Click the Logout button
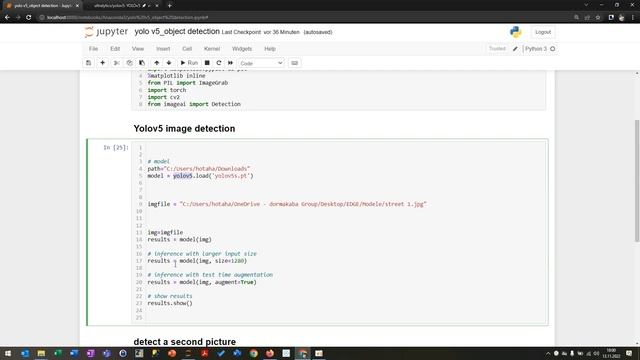 [543, 32]
